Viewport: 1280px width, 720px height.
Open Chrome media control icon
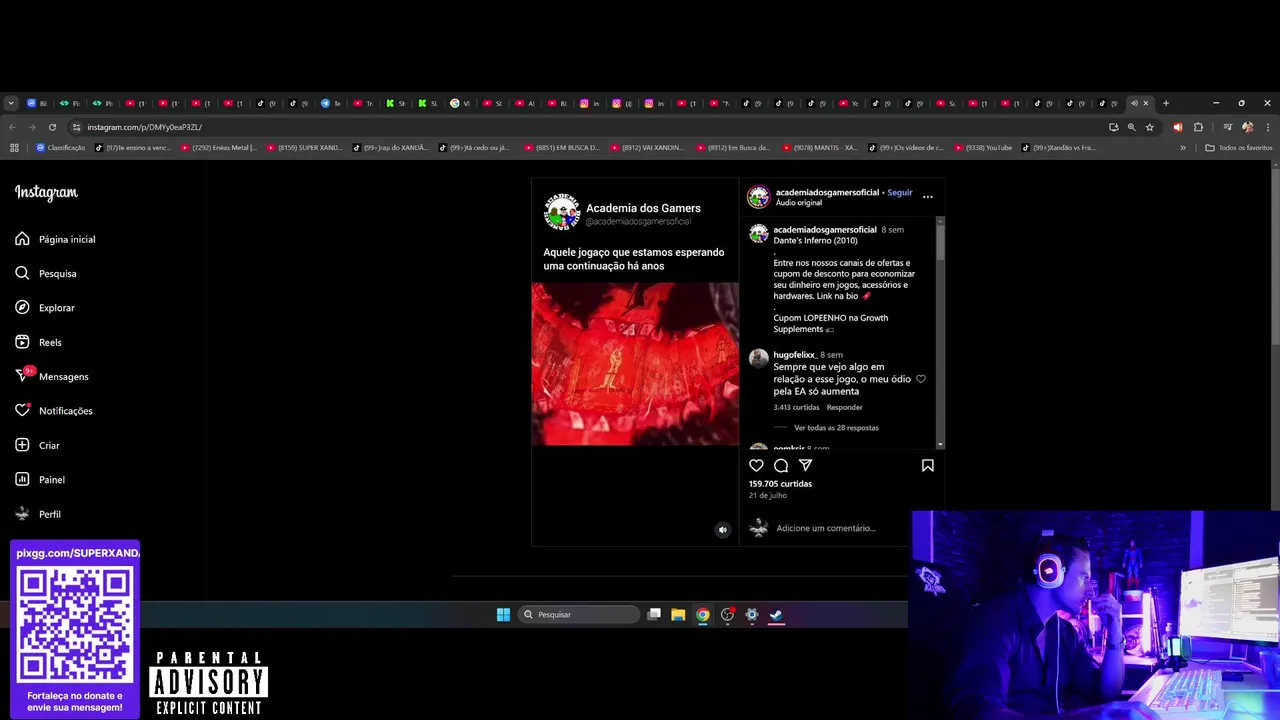(x=1228, y=127)
